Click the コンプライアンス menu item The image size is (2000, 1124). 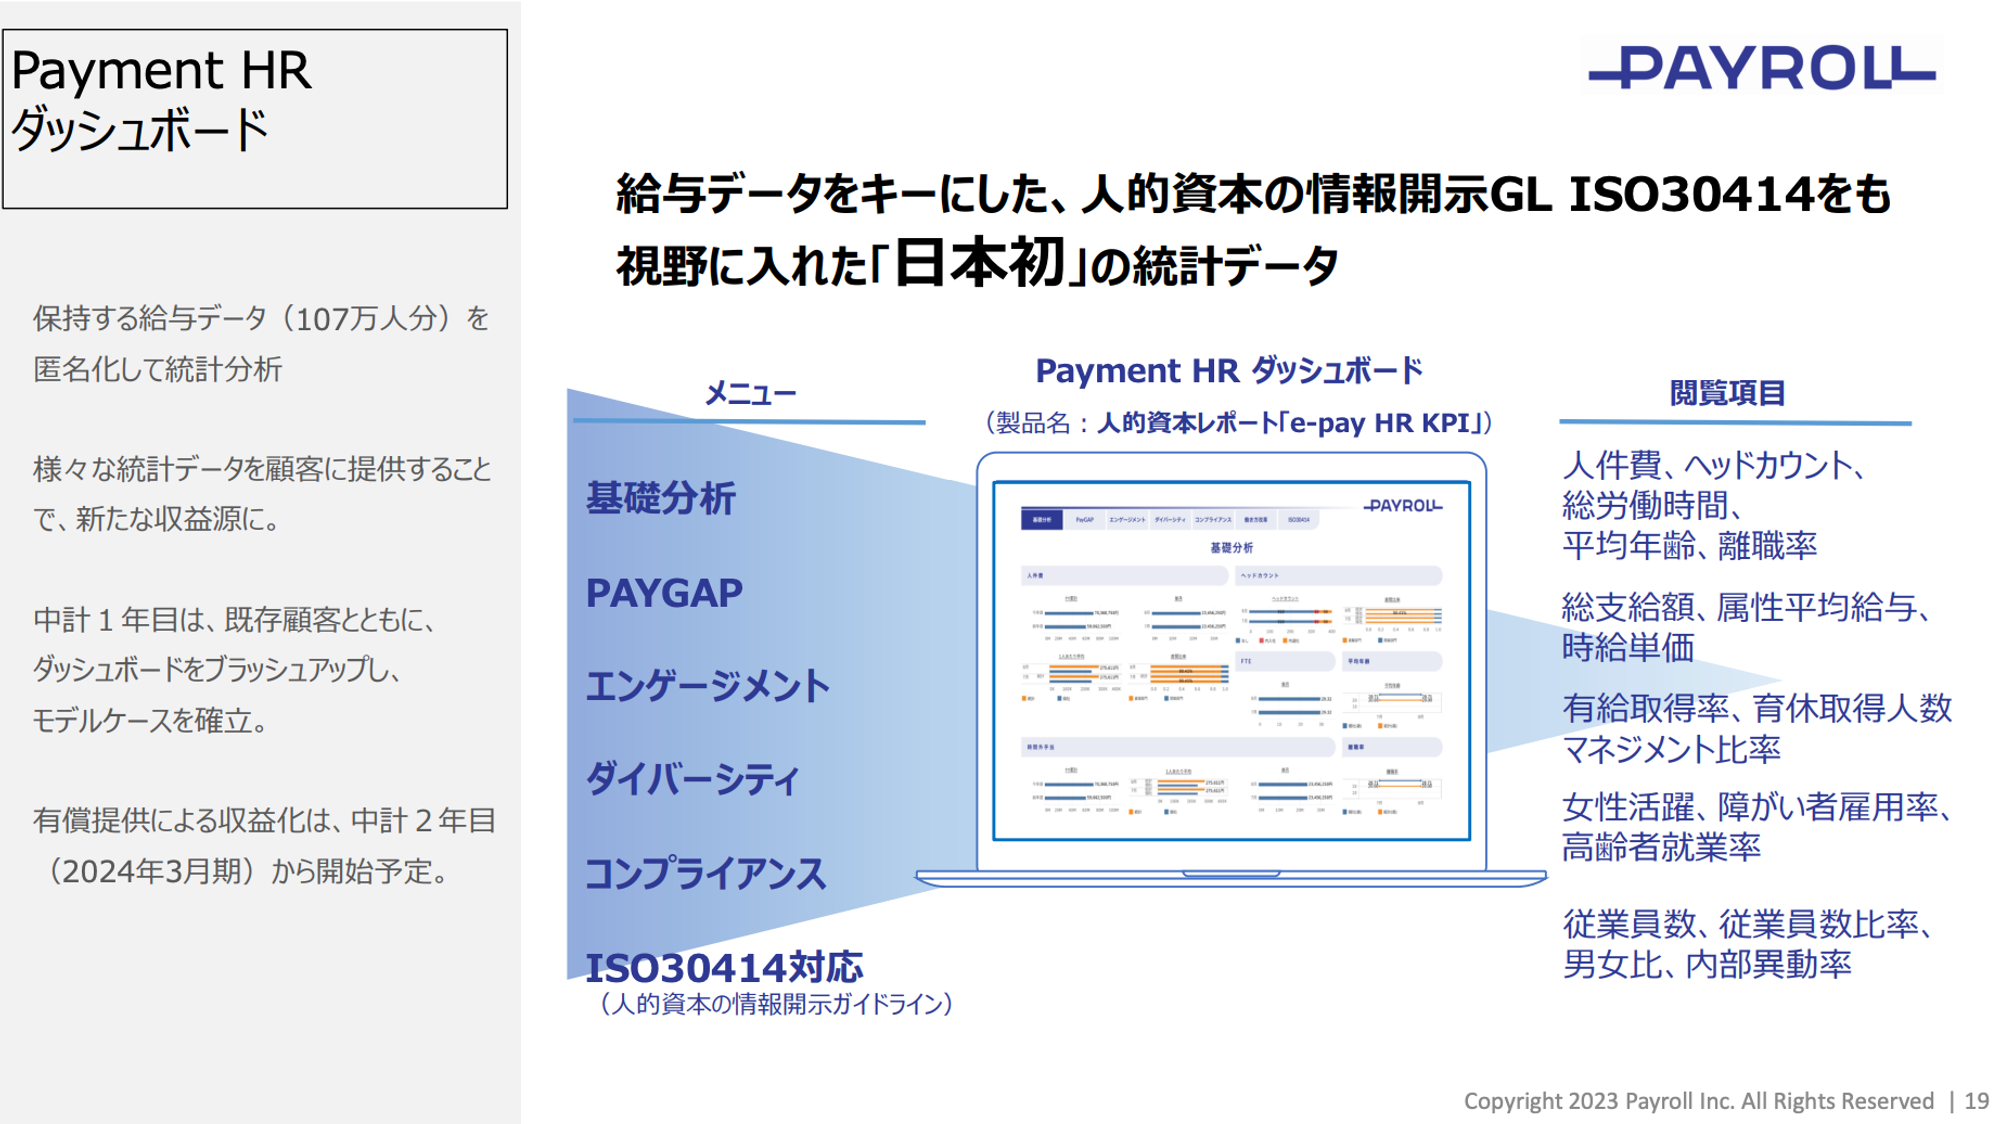(706, 873)
